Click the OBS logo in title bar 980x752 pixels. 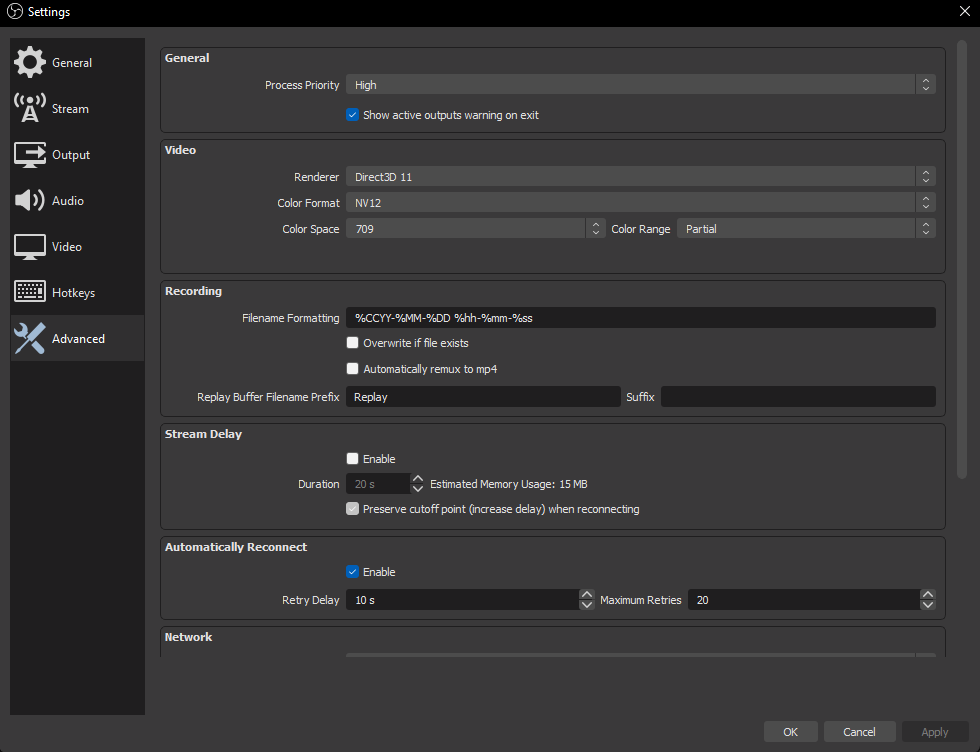pyautogui.click(x=14, y=11)
